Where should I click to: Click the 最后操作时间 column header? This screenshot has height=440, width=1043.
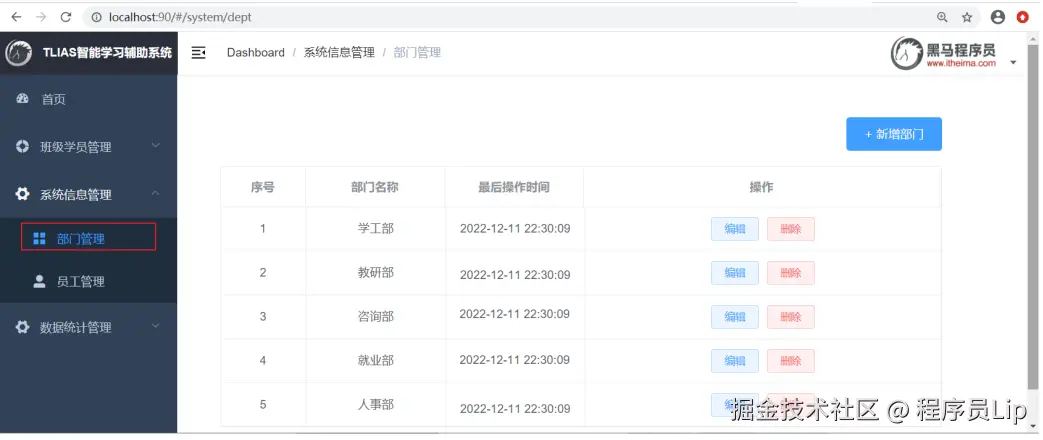point(514,187)
